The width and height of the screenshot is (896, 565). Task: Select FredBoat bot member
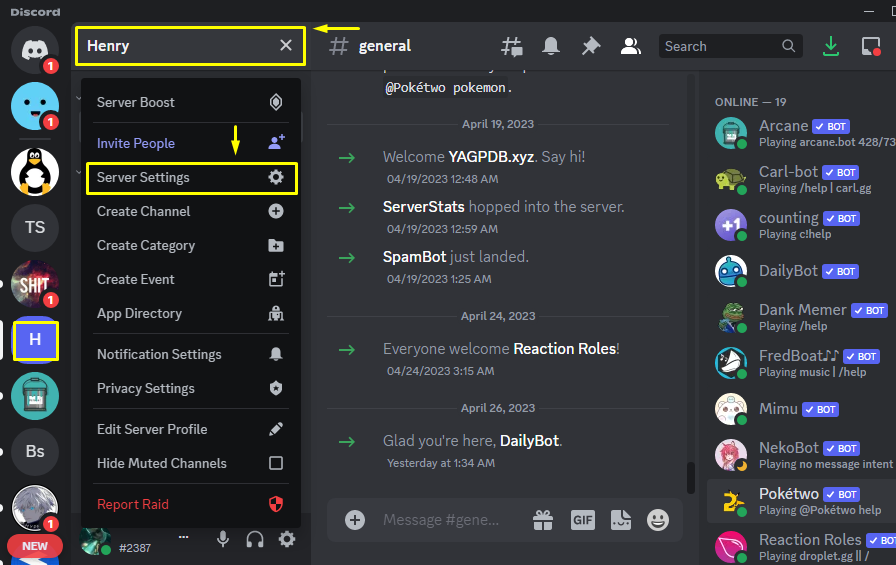pos(802,363)
